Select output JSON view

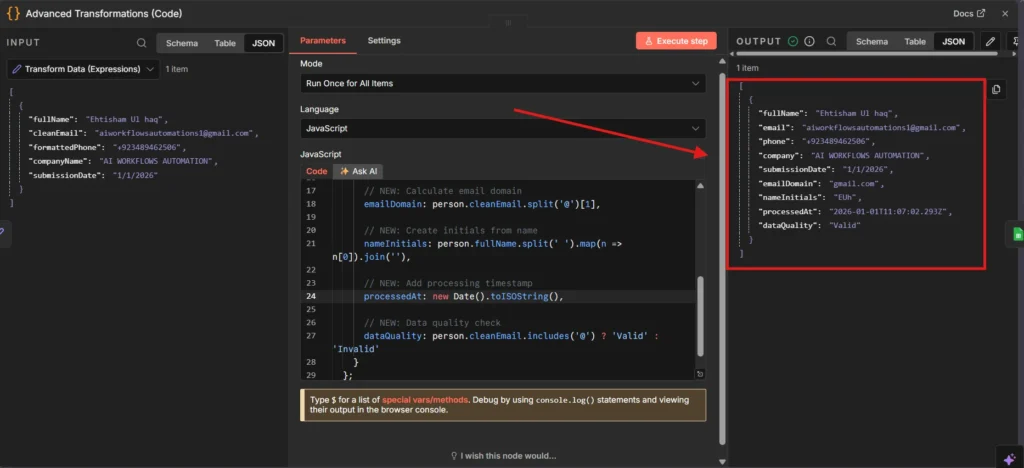coord(953,41)
